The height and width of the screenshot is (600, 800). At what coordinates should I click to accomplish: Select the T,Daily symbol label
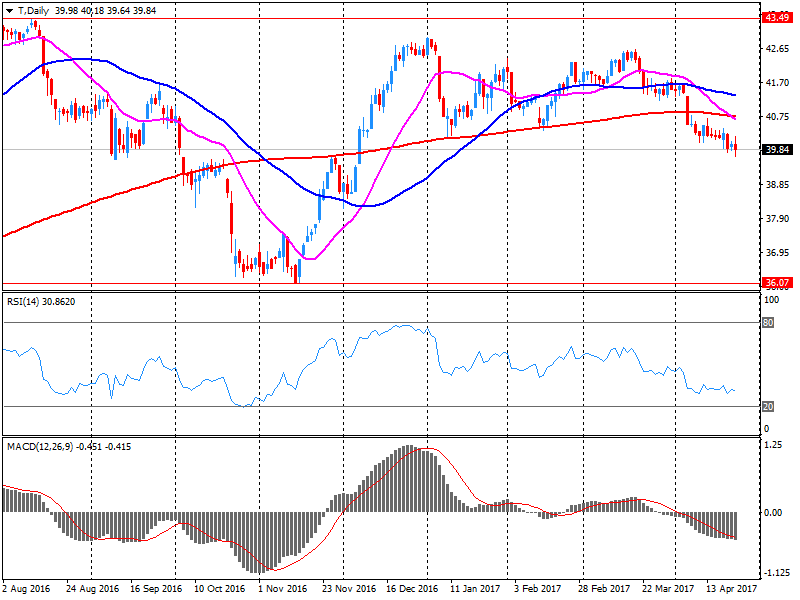33,11
